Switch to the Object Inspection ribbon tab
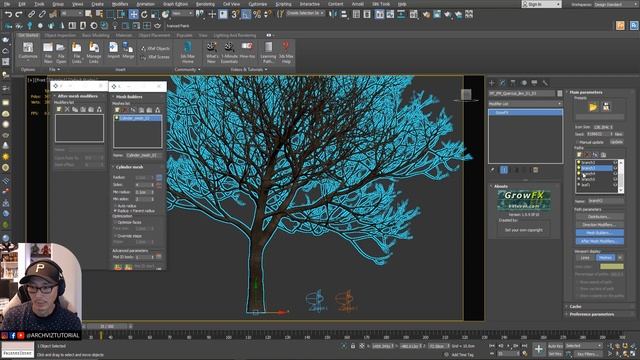Viewport: 640px width, 360px height. tap(60, 36)
